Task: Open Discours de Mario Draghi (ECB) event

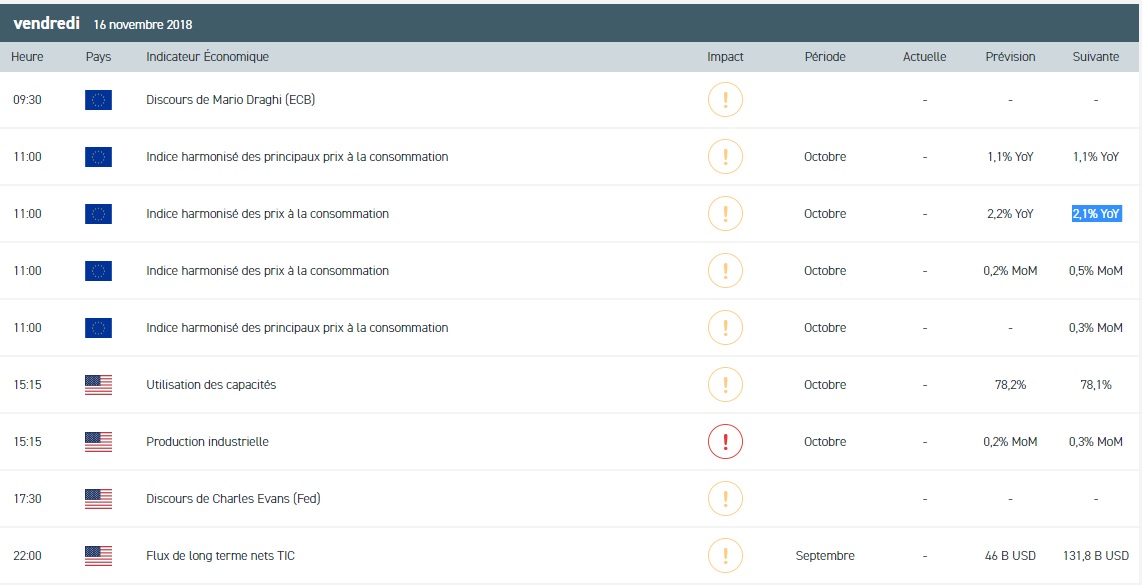Action: tap(231, 100)
